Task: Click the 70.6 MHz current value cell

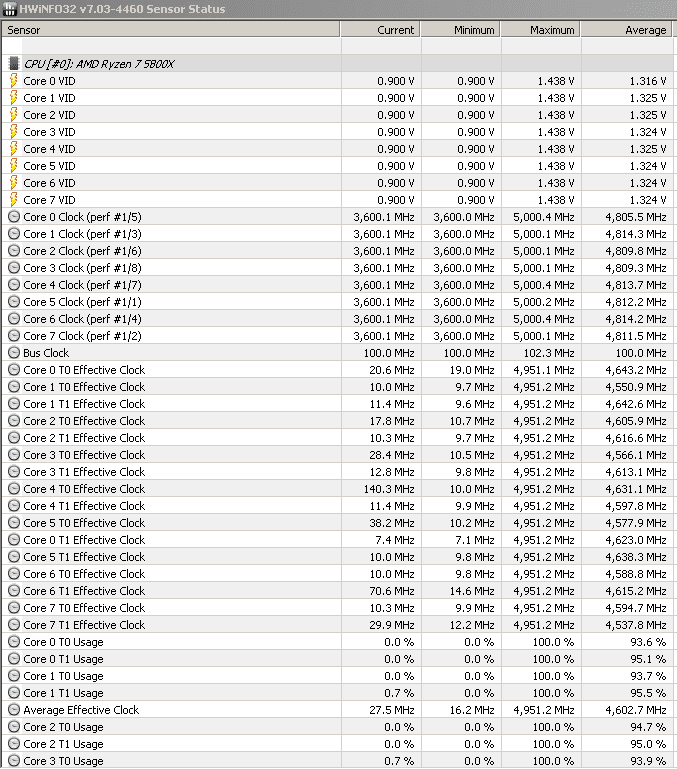Action: click(x=392, y=591)
